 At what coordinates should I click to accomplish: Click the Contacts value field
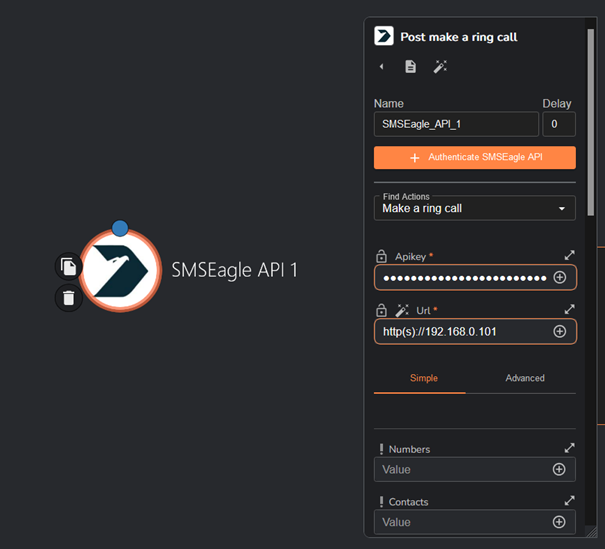pos(475,522)
